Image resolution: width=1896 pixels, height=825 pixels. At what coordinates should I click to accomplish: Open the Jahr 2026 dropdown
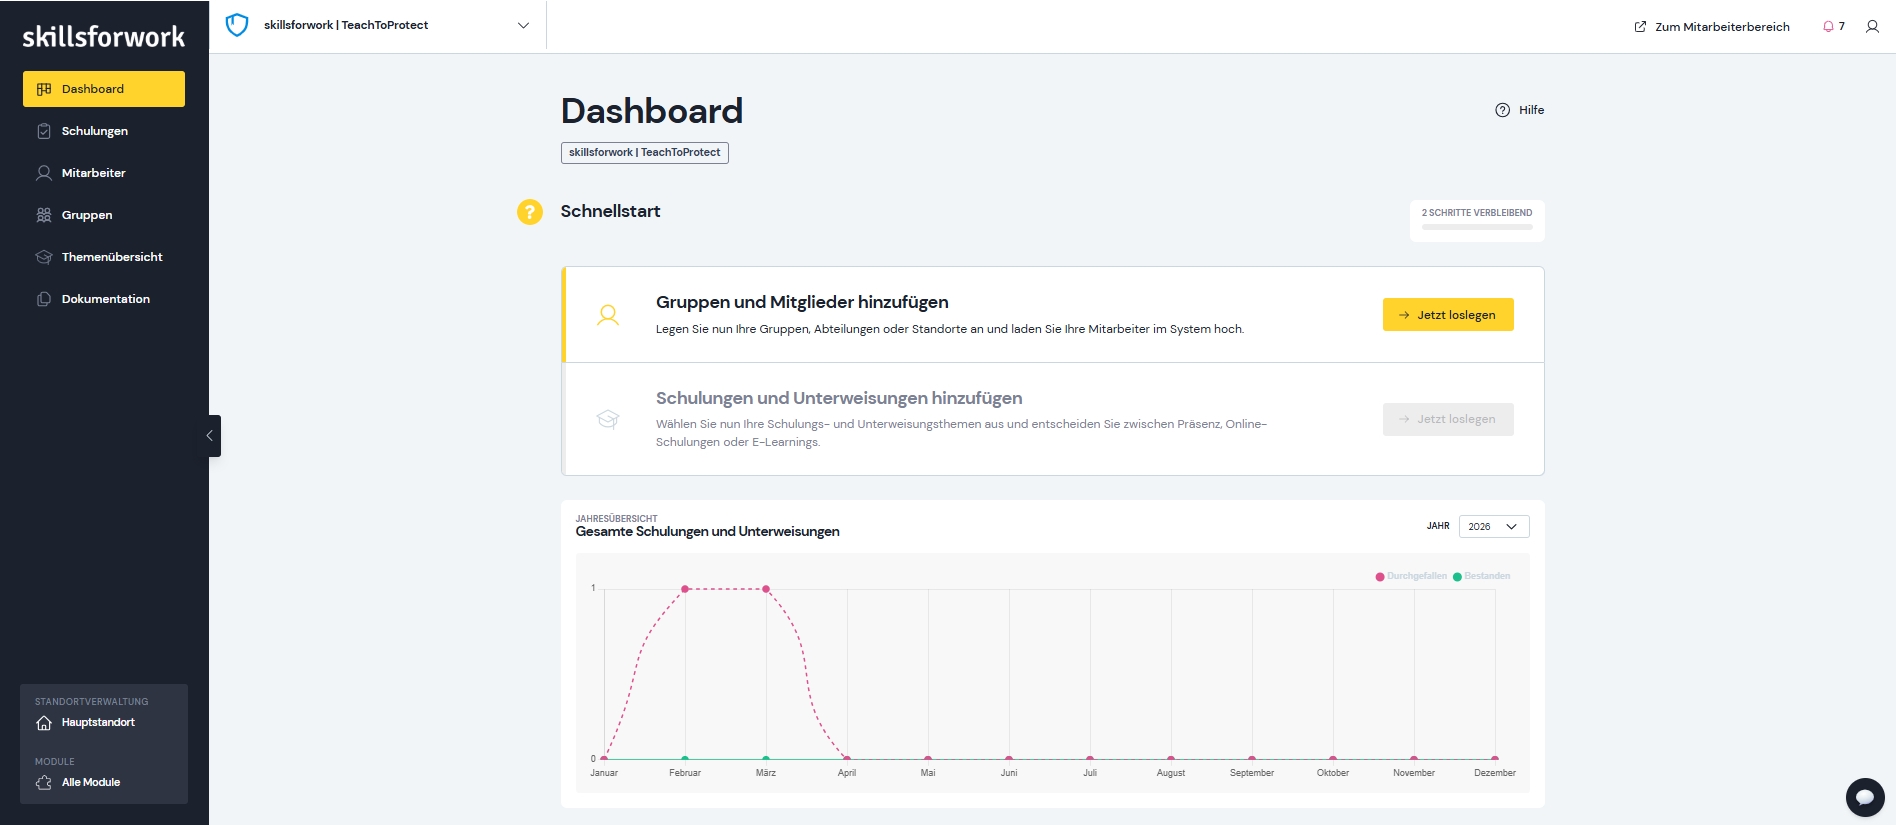tap(1493, 527)
